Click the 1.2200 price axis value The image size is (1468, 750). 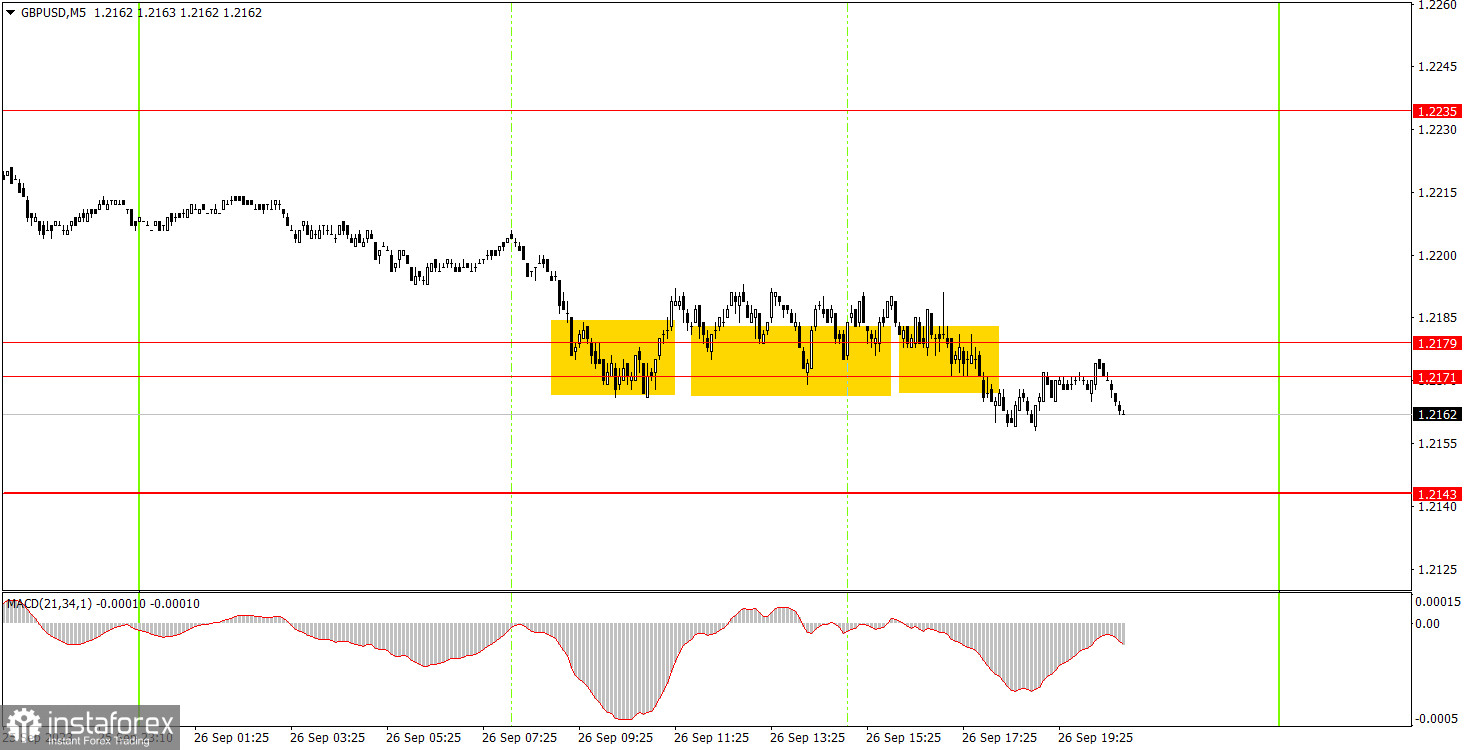[1437, 255]
